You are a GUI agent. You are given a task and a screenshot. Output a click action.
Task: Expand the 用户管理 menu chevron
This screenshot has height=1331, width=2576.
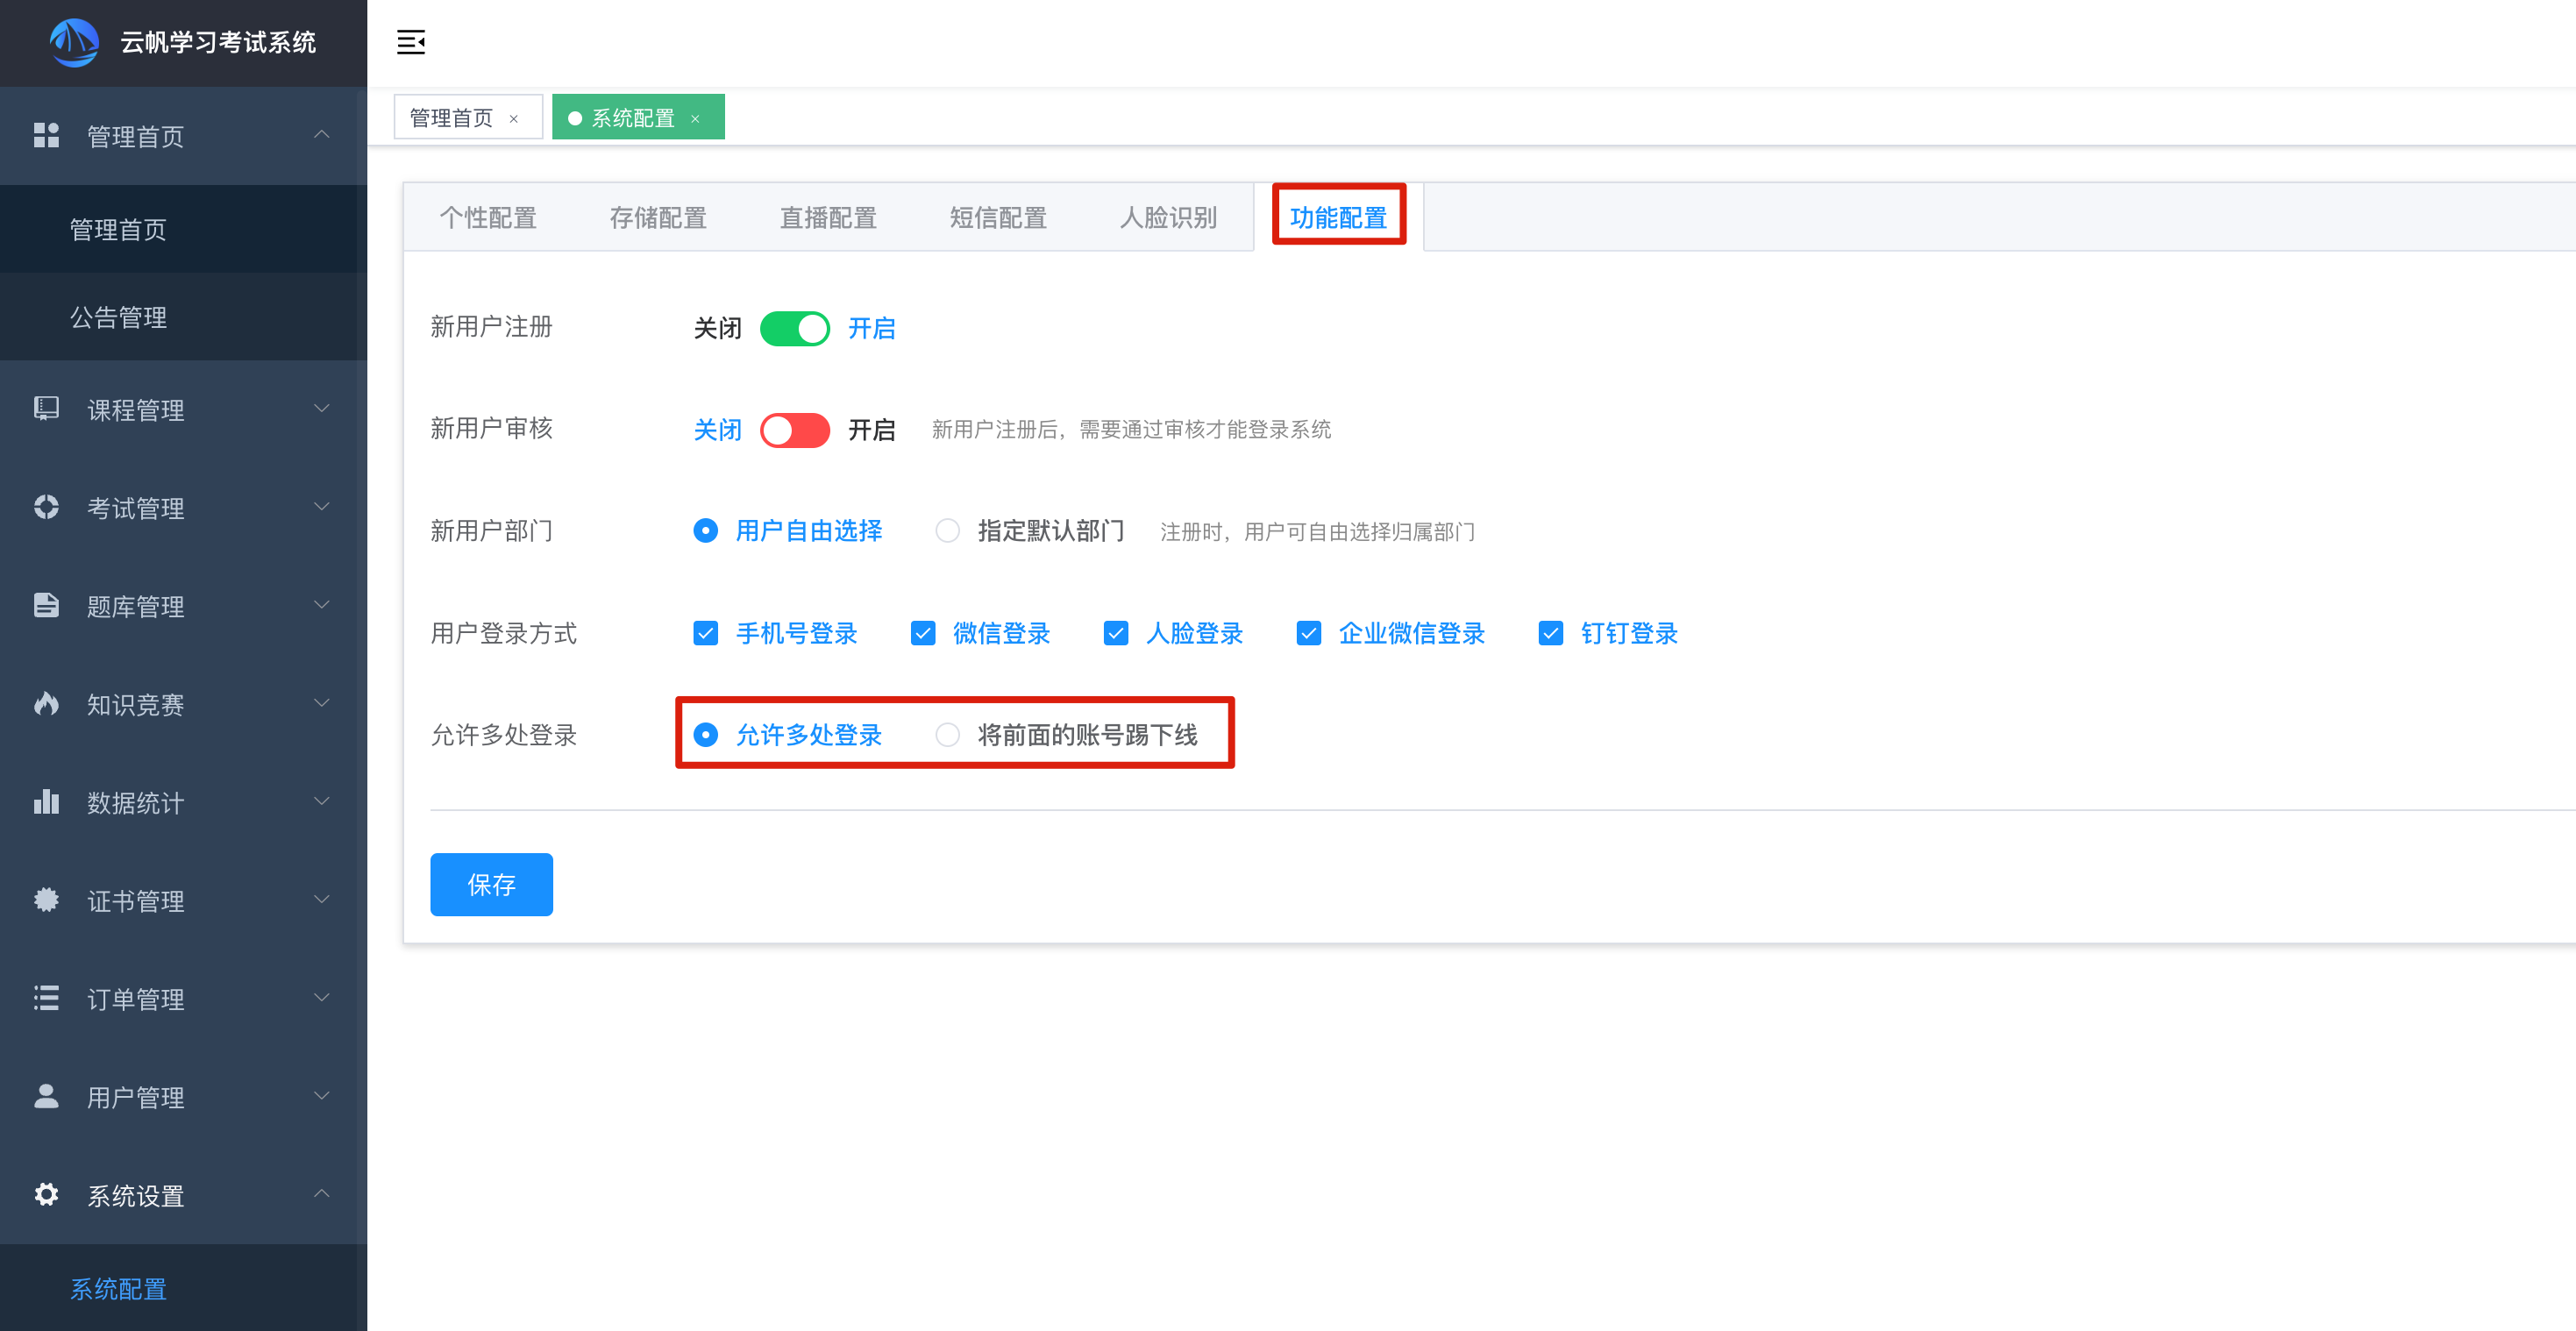coord(322,1095)
